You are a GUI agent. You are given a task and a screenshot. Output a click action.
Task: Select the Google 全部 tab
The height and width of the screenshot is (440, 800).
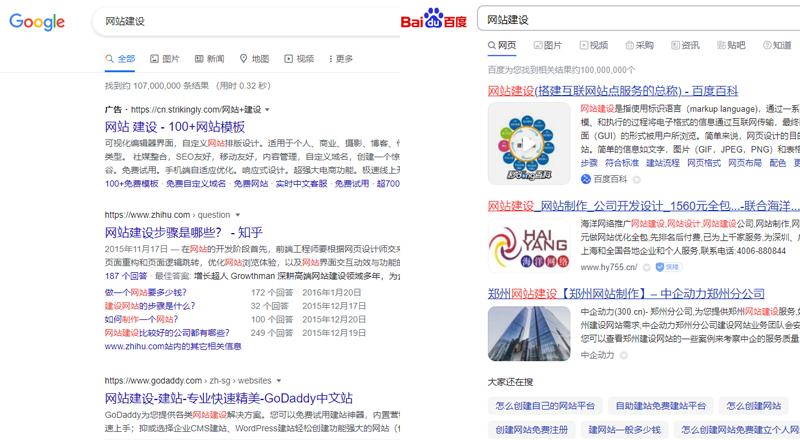point(120,59)
